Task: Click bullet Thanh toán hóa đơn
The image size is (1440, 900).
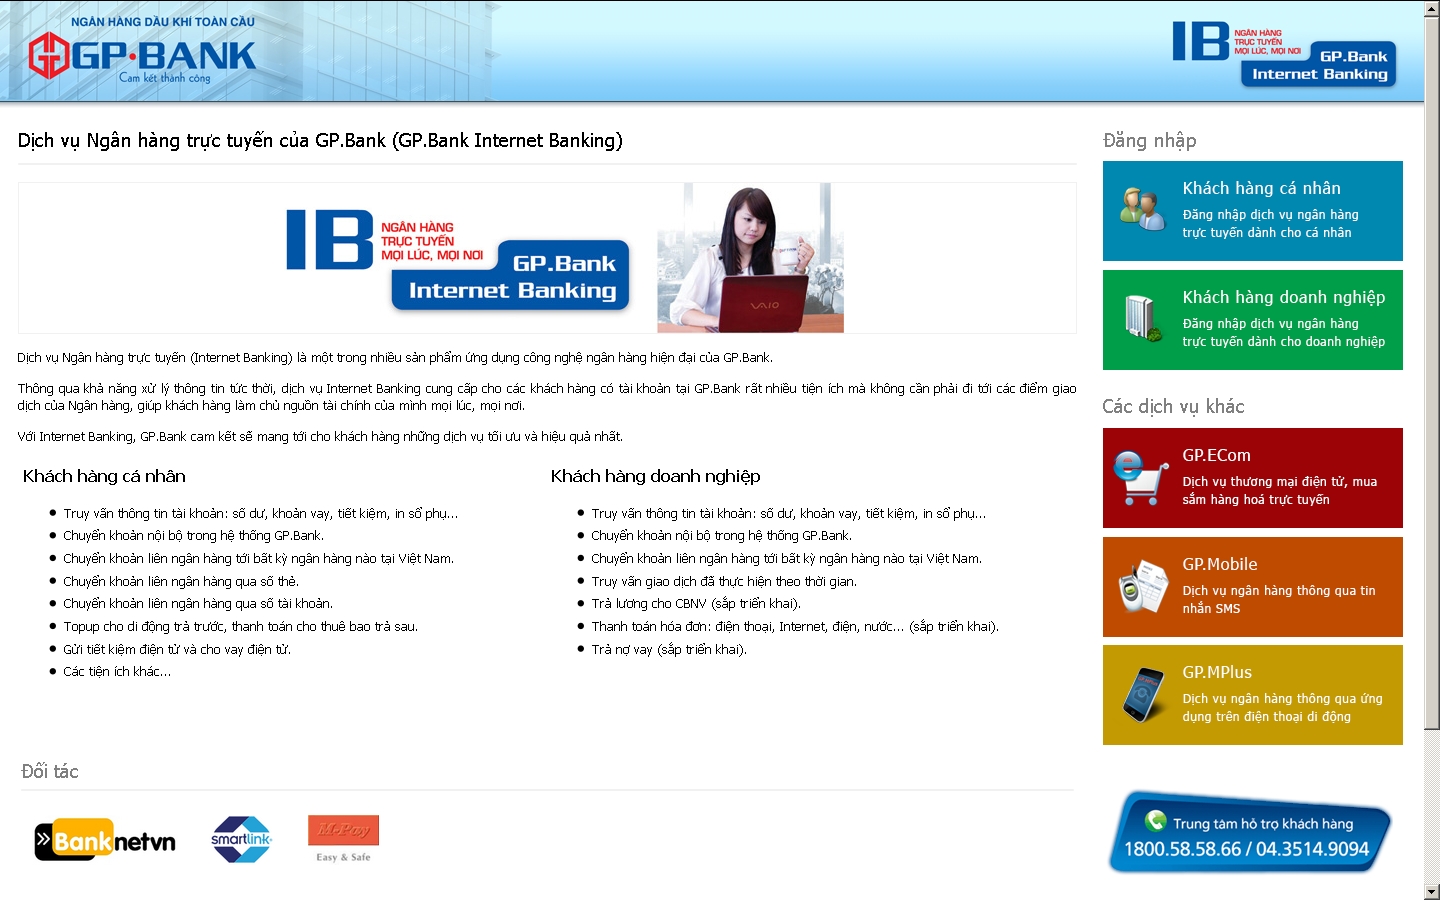Action: (x=795, y=626)
